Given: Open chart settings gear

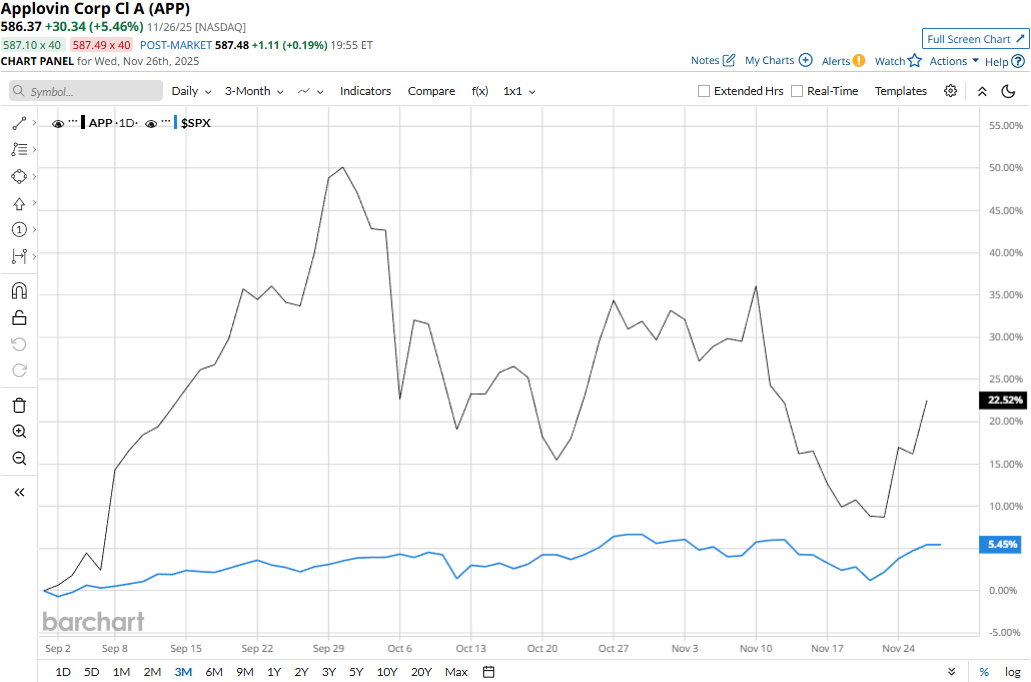Looking at the screenshot, I should [950, 91].
